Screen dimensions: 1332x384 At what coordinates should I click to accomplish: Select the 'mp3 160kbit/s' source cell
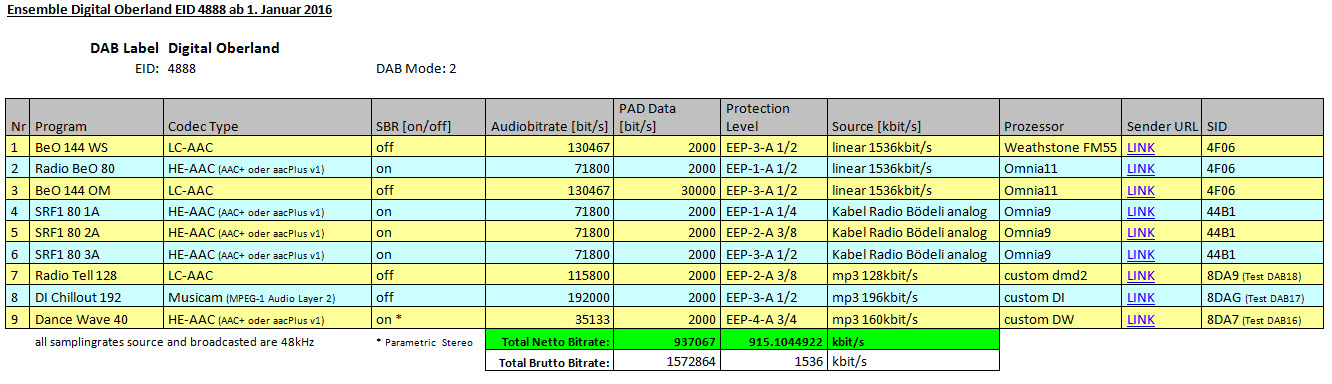(x=914, y=318)
